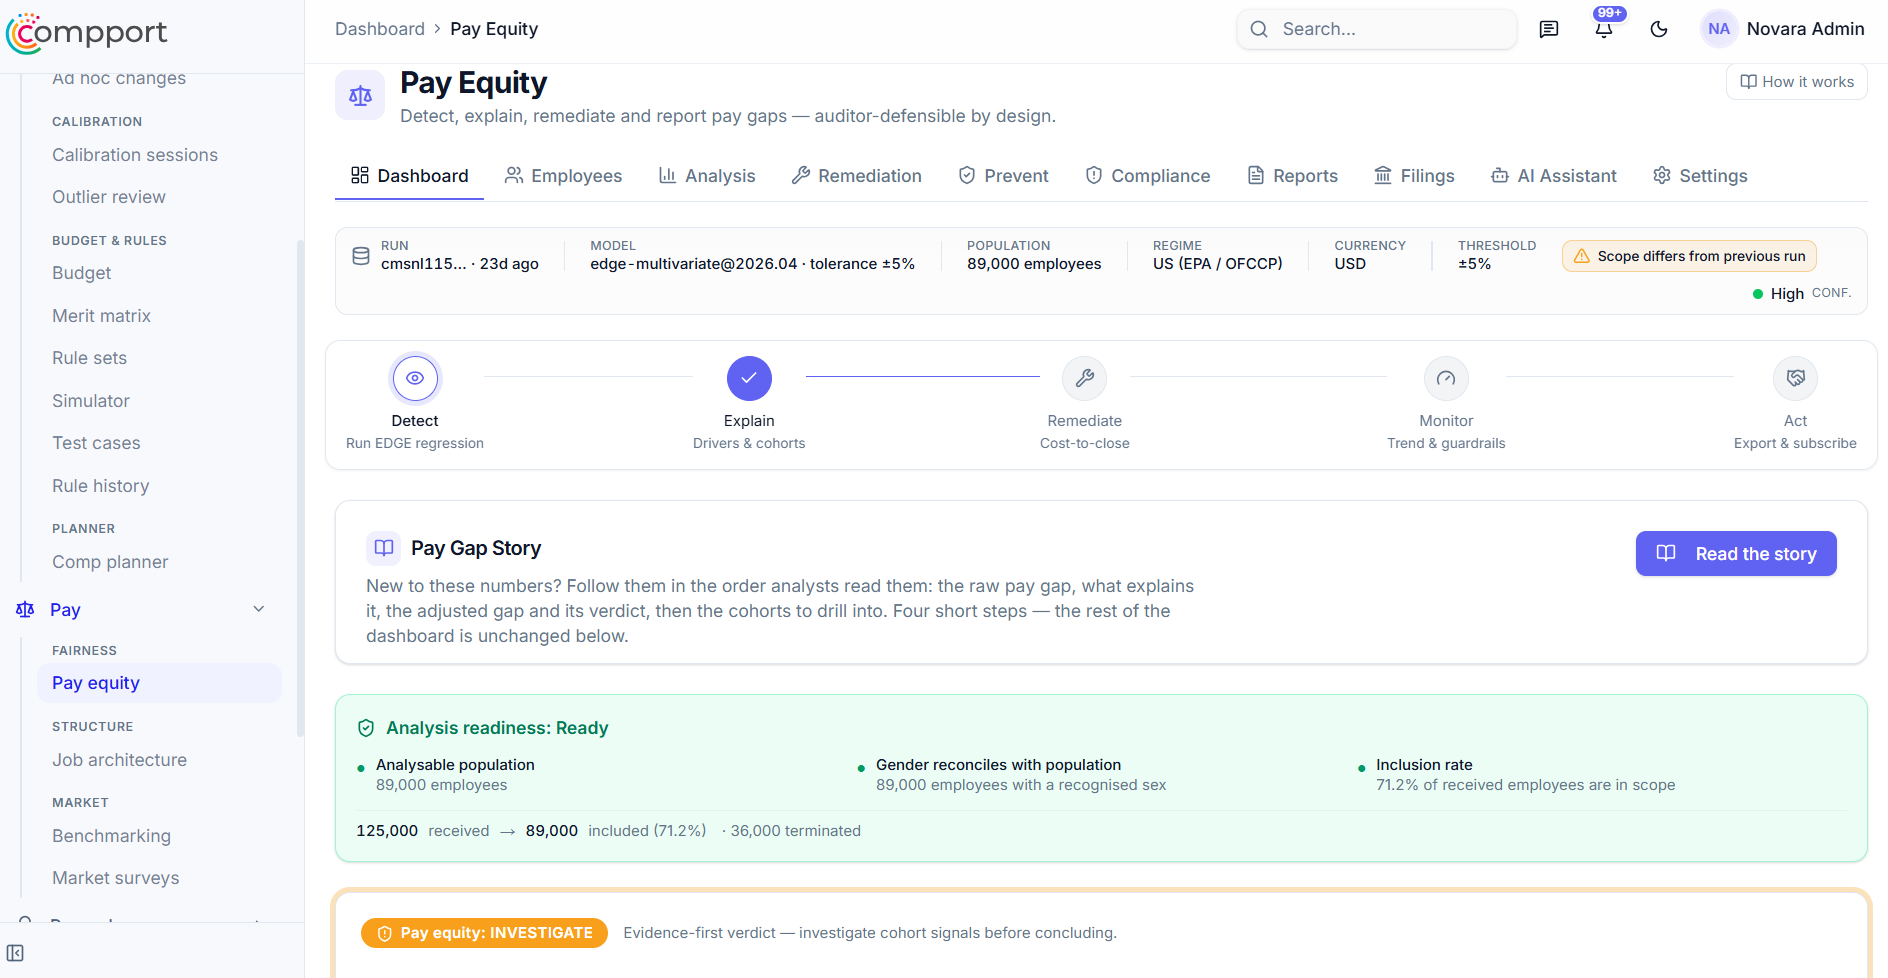This screenshot has height=978, width=1888.
Task: Open the notifications bell
Action: 1604,29
